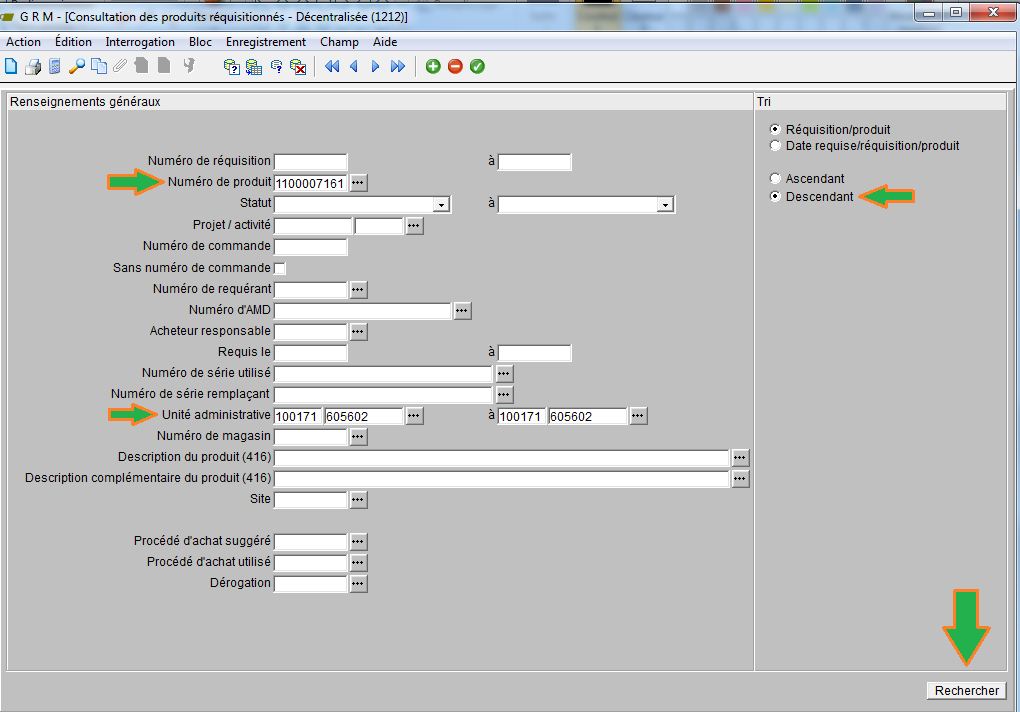This screenshot has width=1020, height=712.
Task: Select the Ascendant sort order
Action: pos(775,179)
